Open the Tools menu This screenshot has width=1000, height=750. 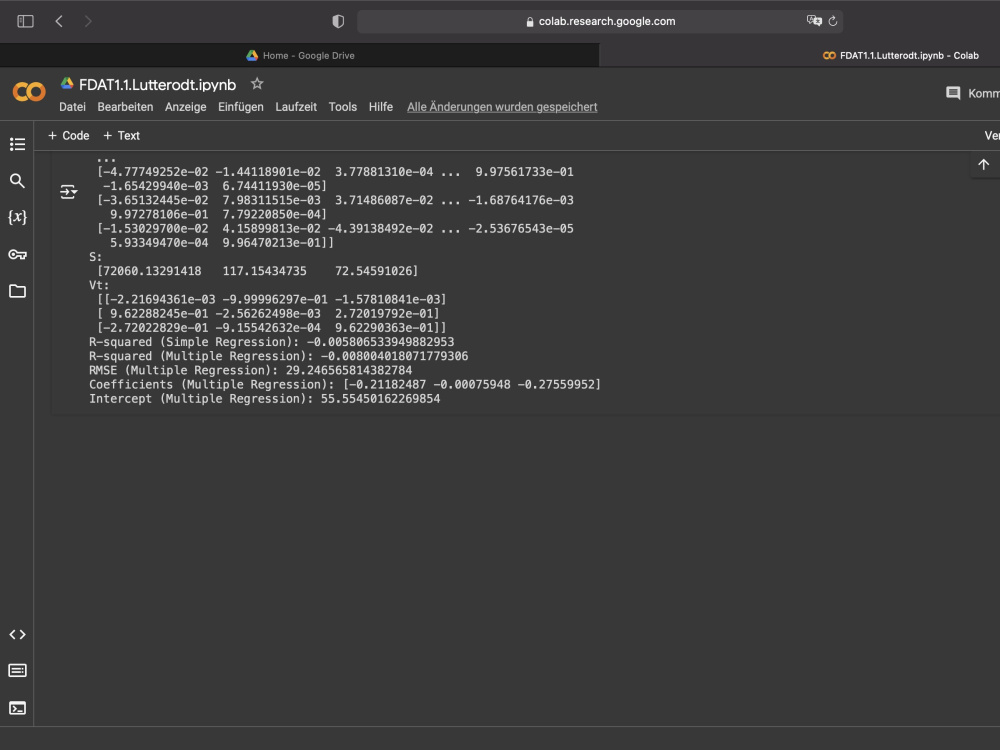click(342, 107)
